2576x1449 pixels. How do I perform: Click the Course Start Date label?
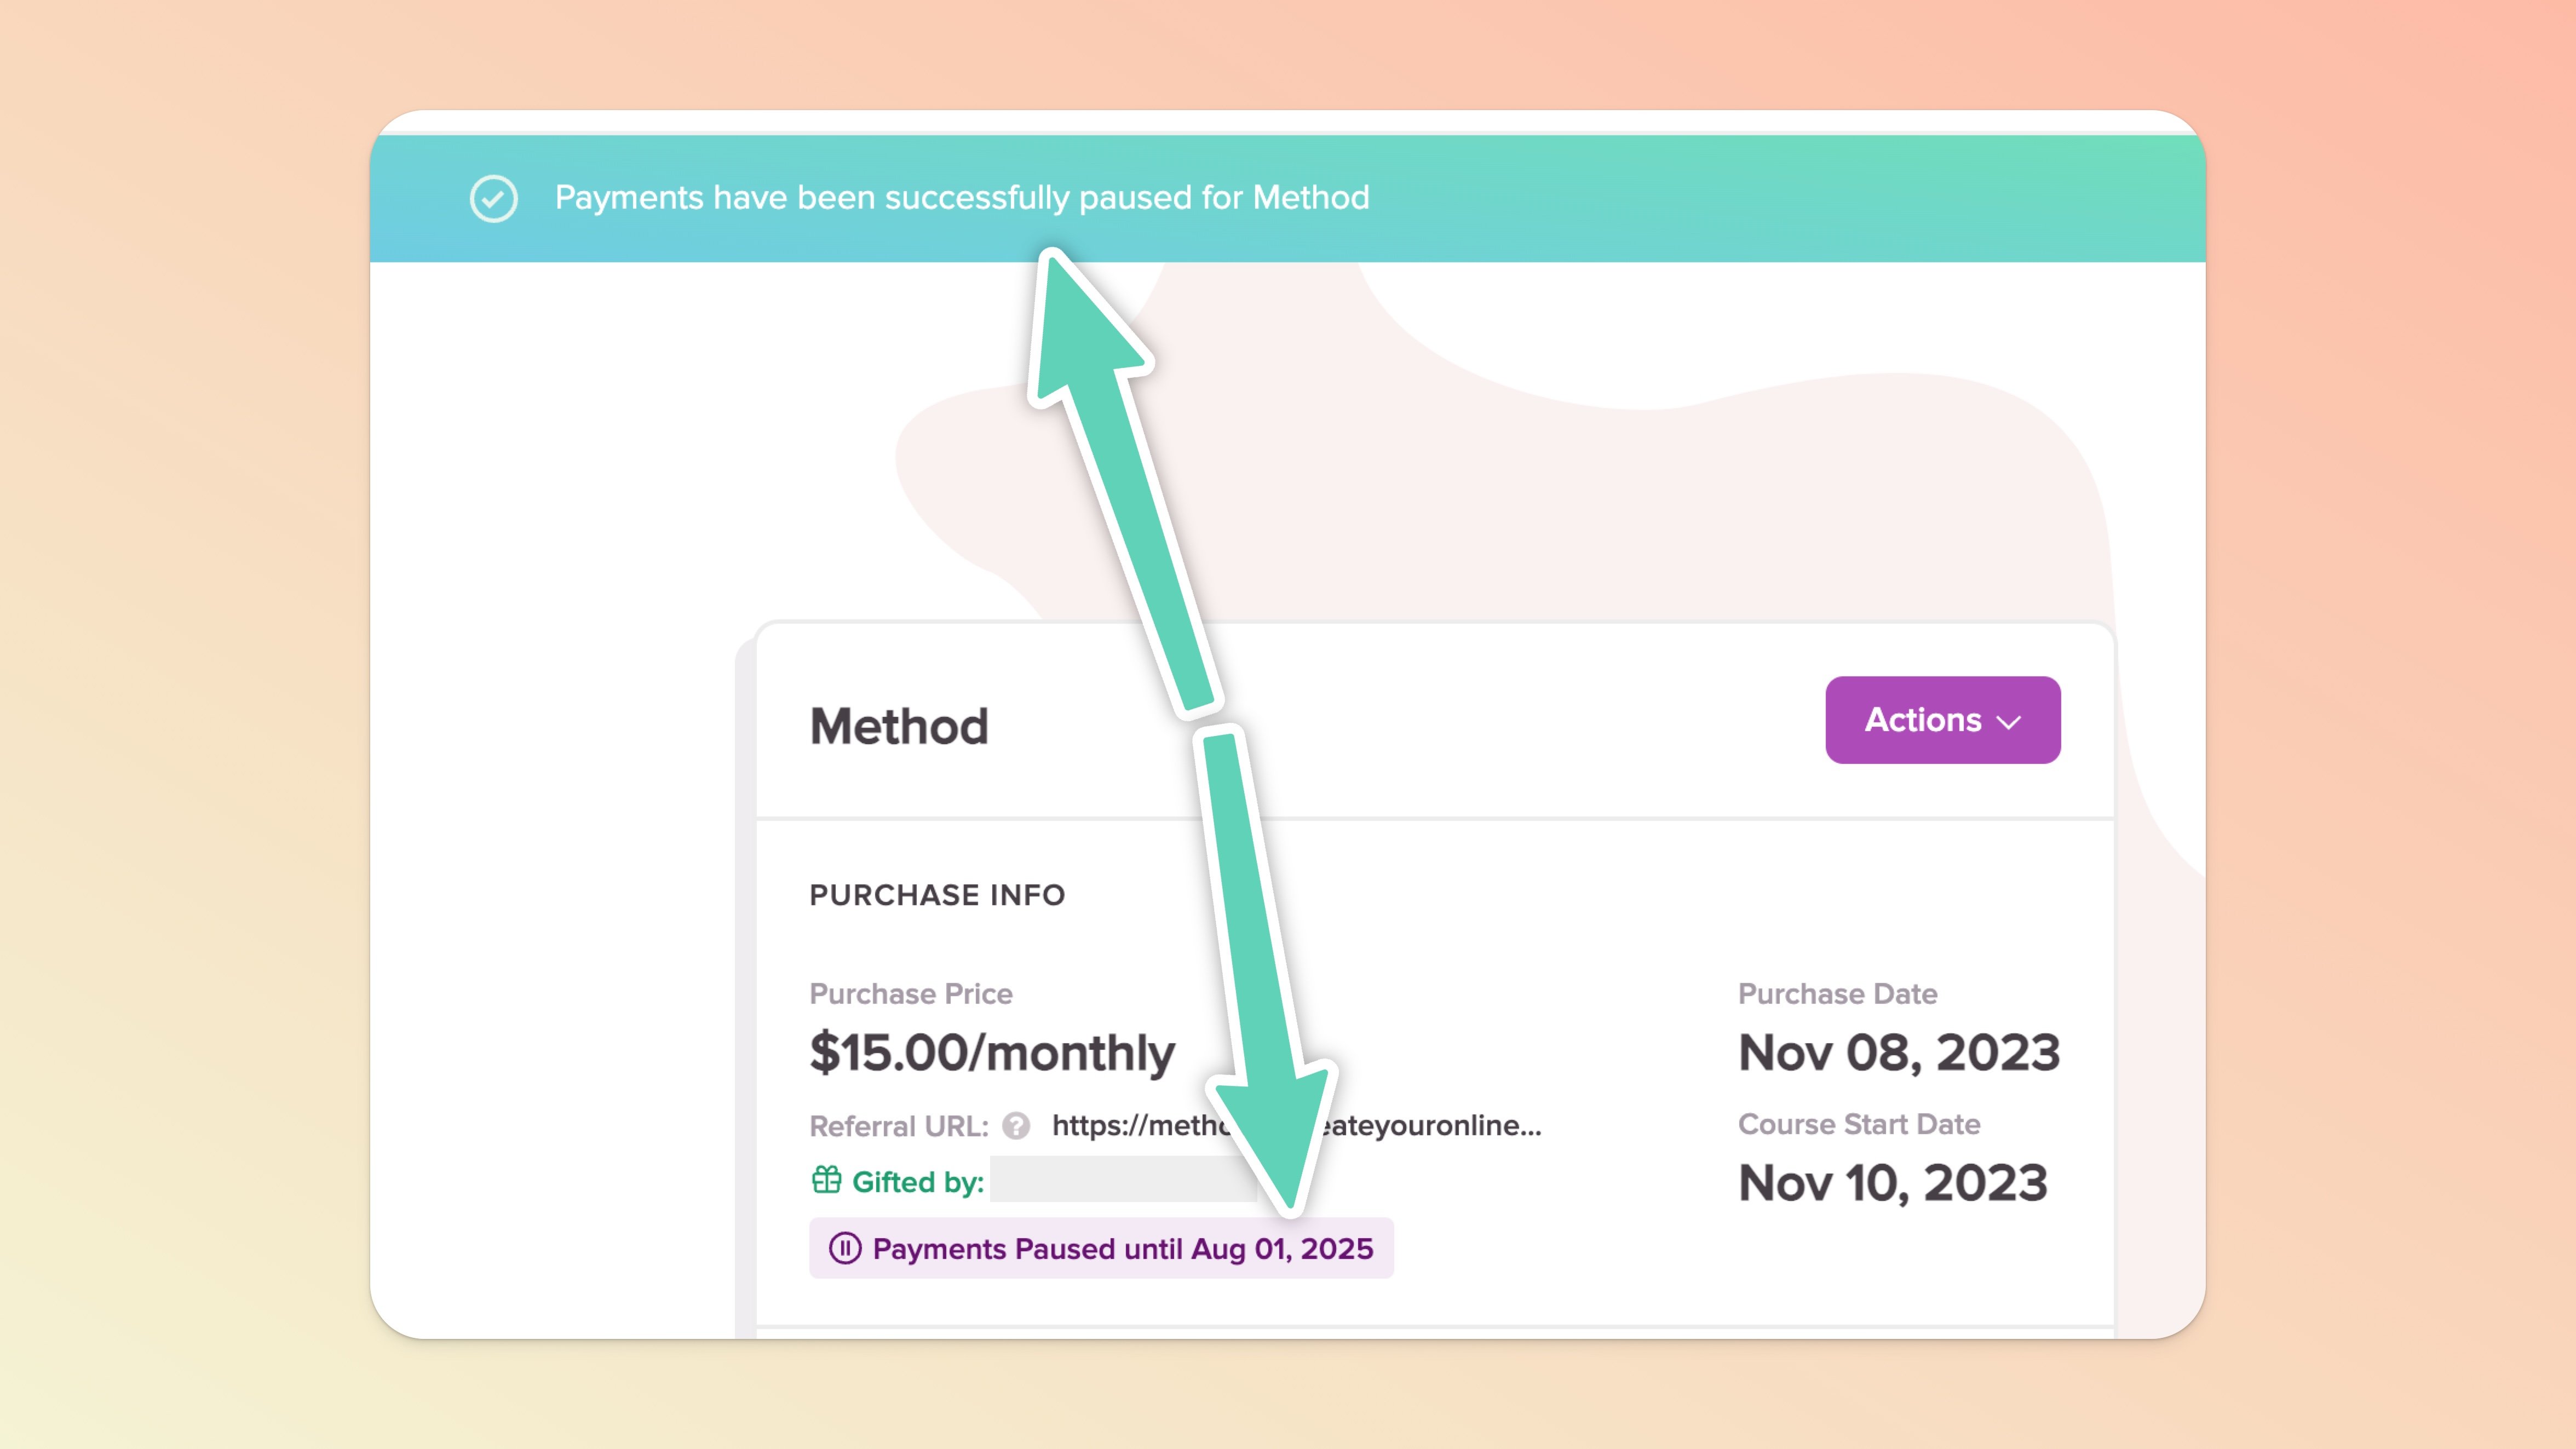[x=1858, y=1124]
